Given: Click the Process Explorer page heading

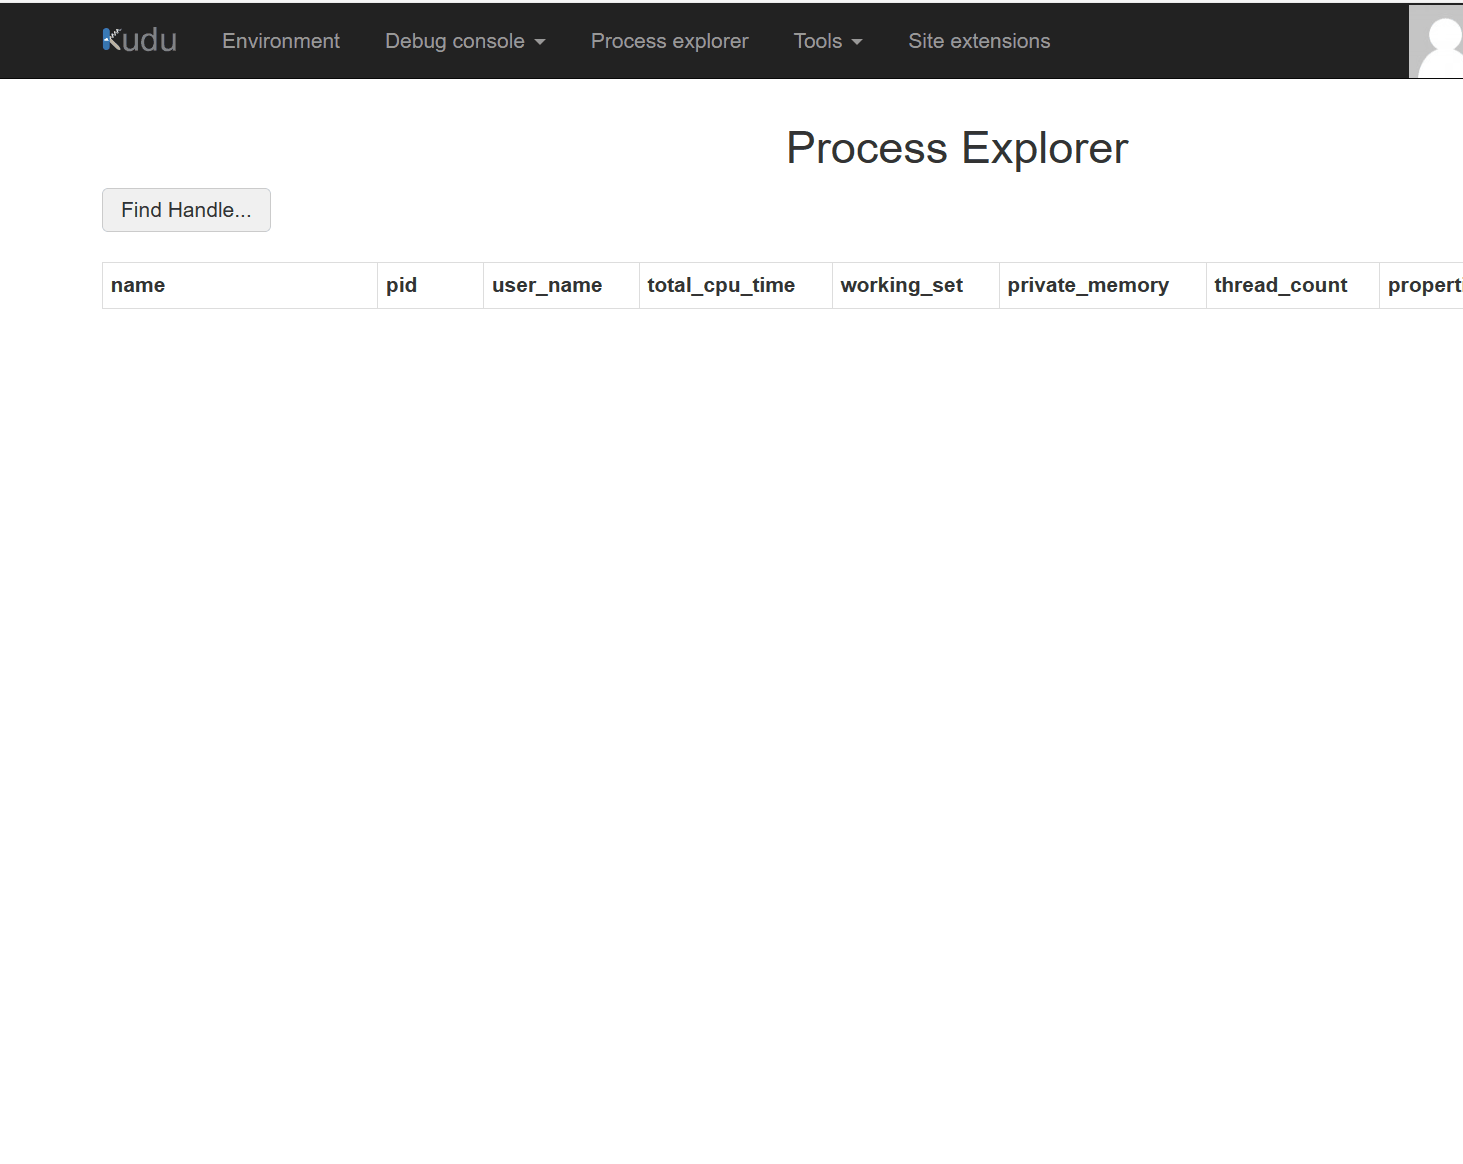Looking at the screenshot, I should tap(957, 148).
